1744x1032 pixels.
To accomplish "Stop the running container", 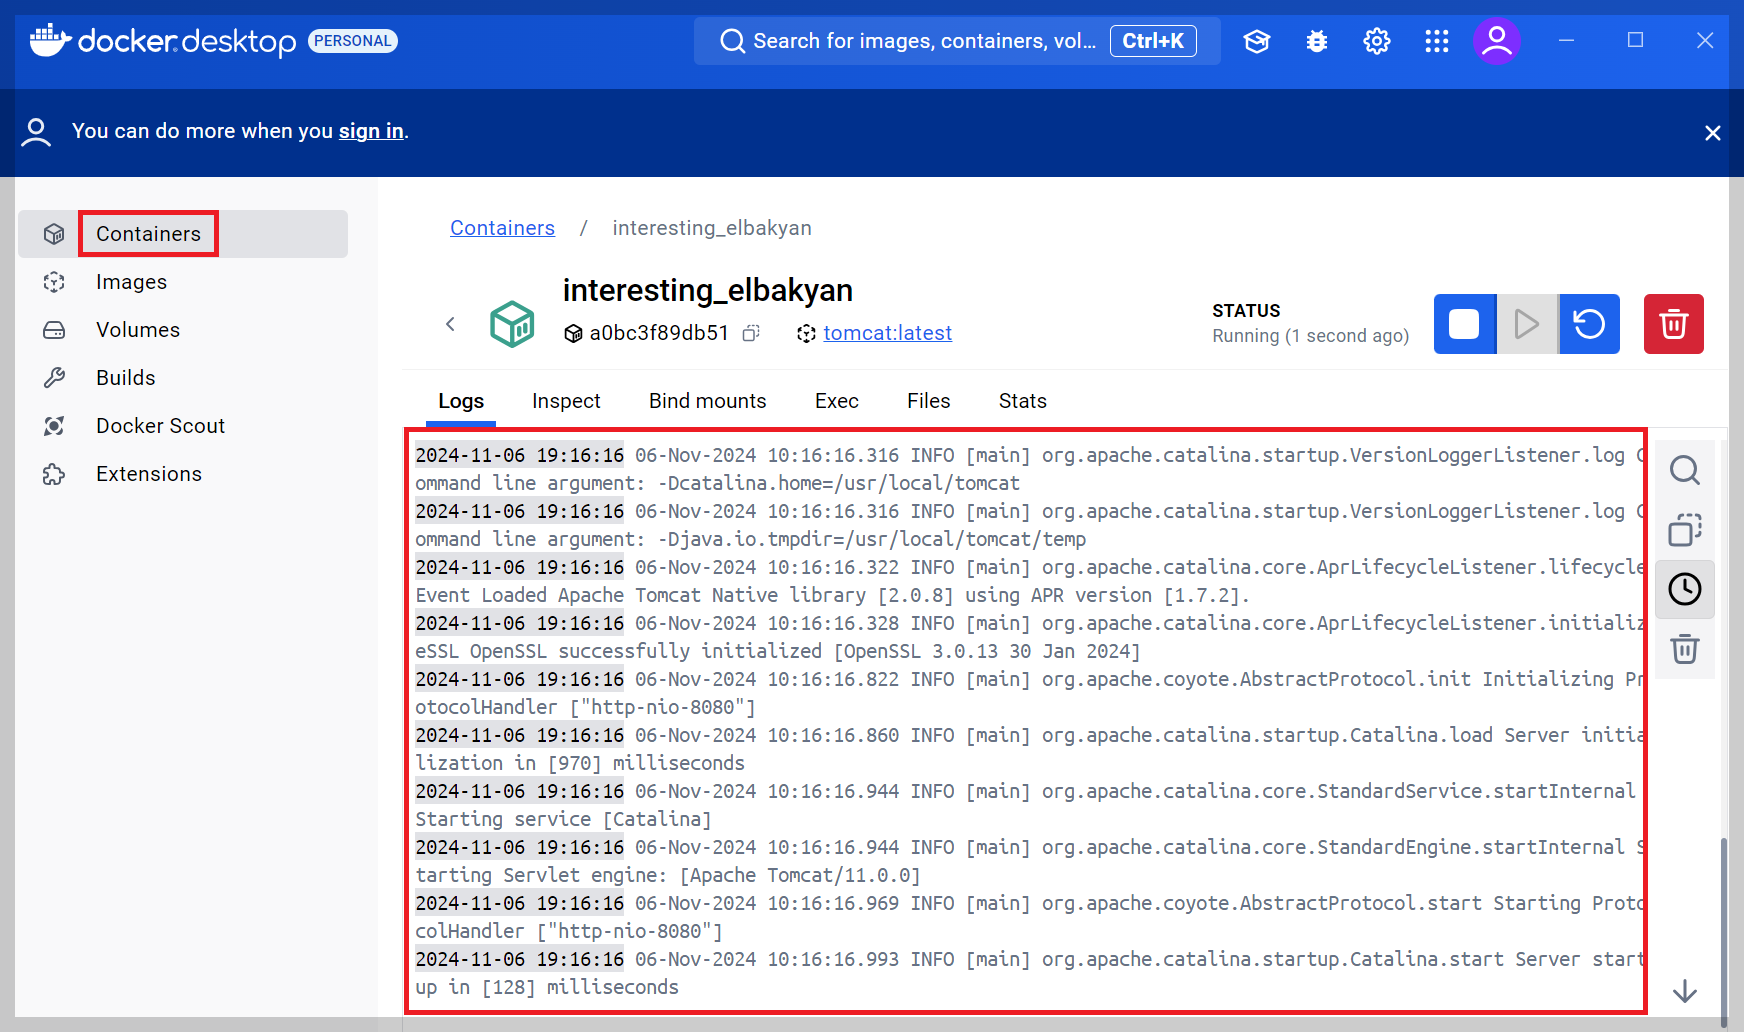I will [1465, 324].
